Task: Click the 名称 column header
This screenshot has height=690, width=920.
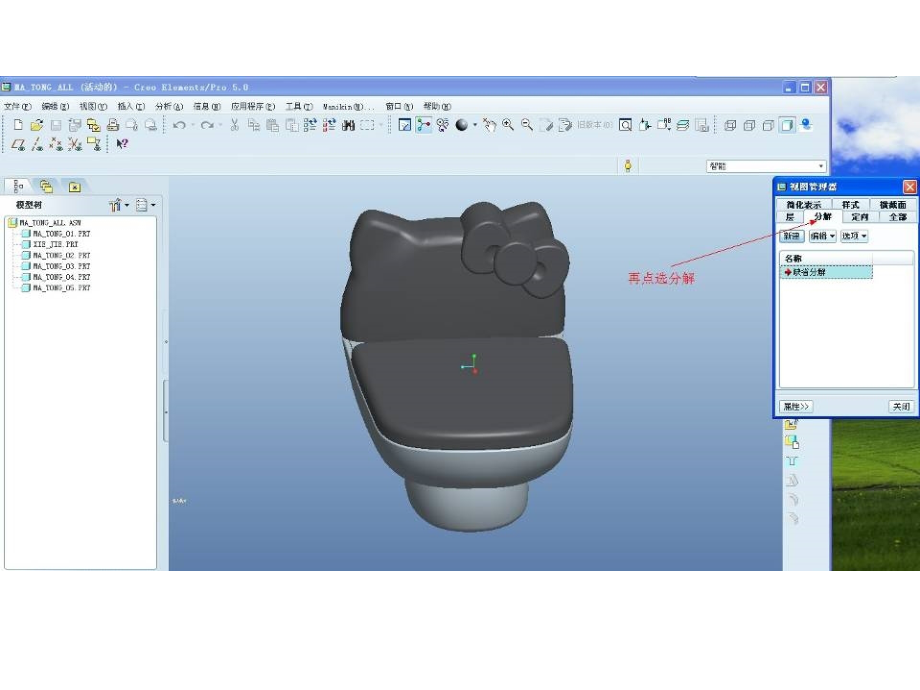Action: [826, 258]
